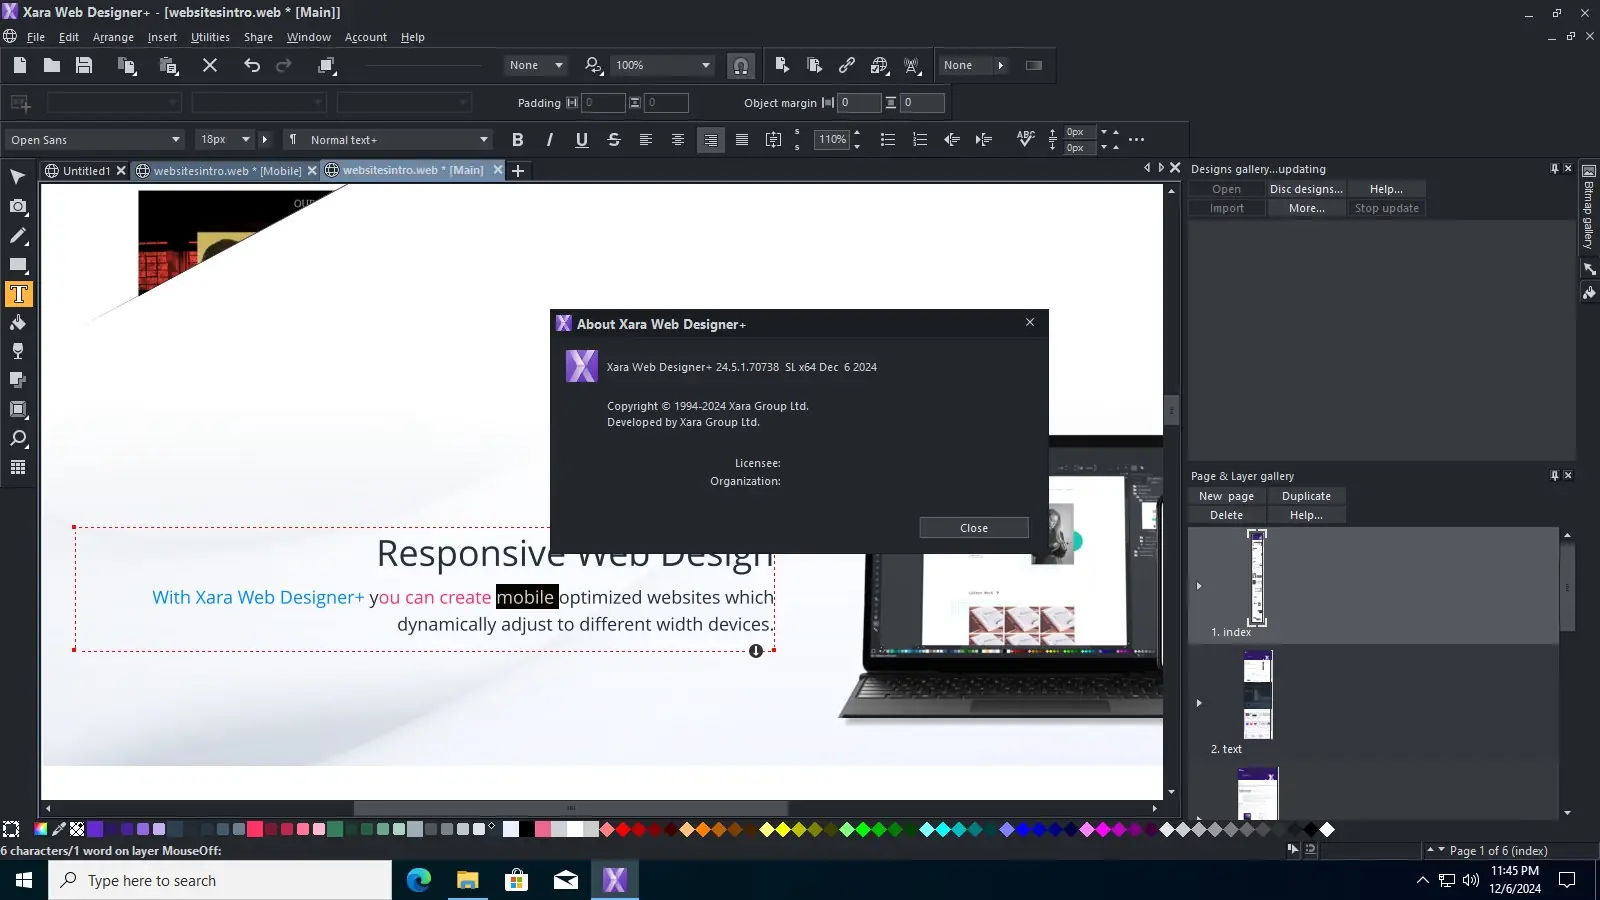Expand the 2. text page layers
The width and height of the screenshot is (1600, 900).
click(1199, 703)
